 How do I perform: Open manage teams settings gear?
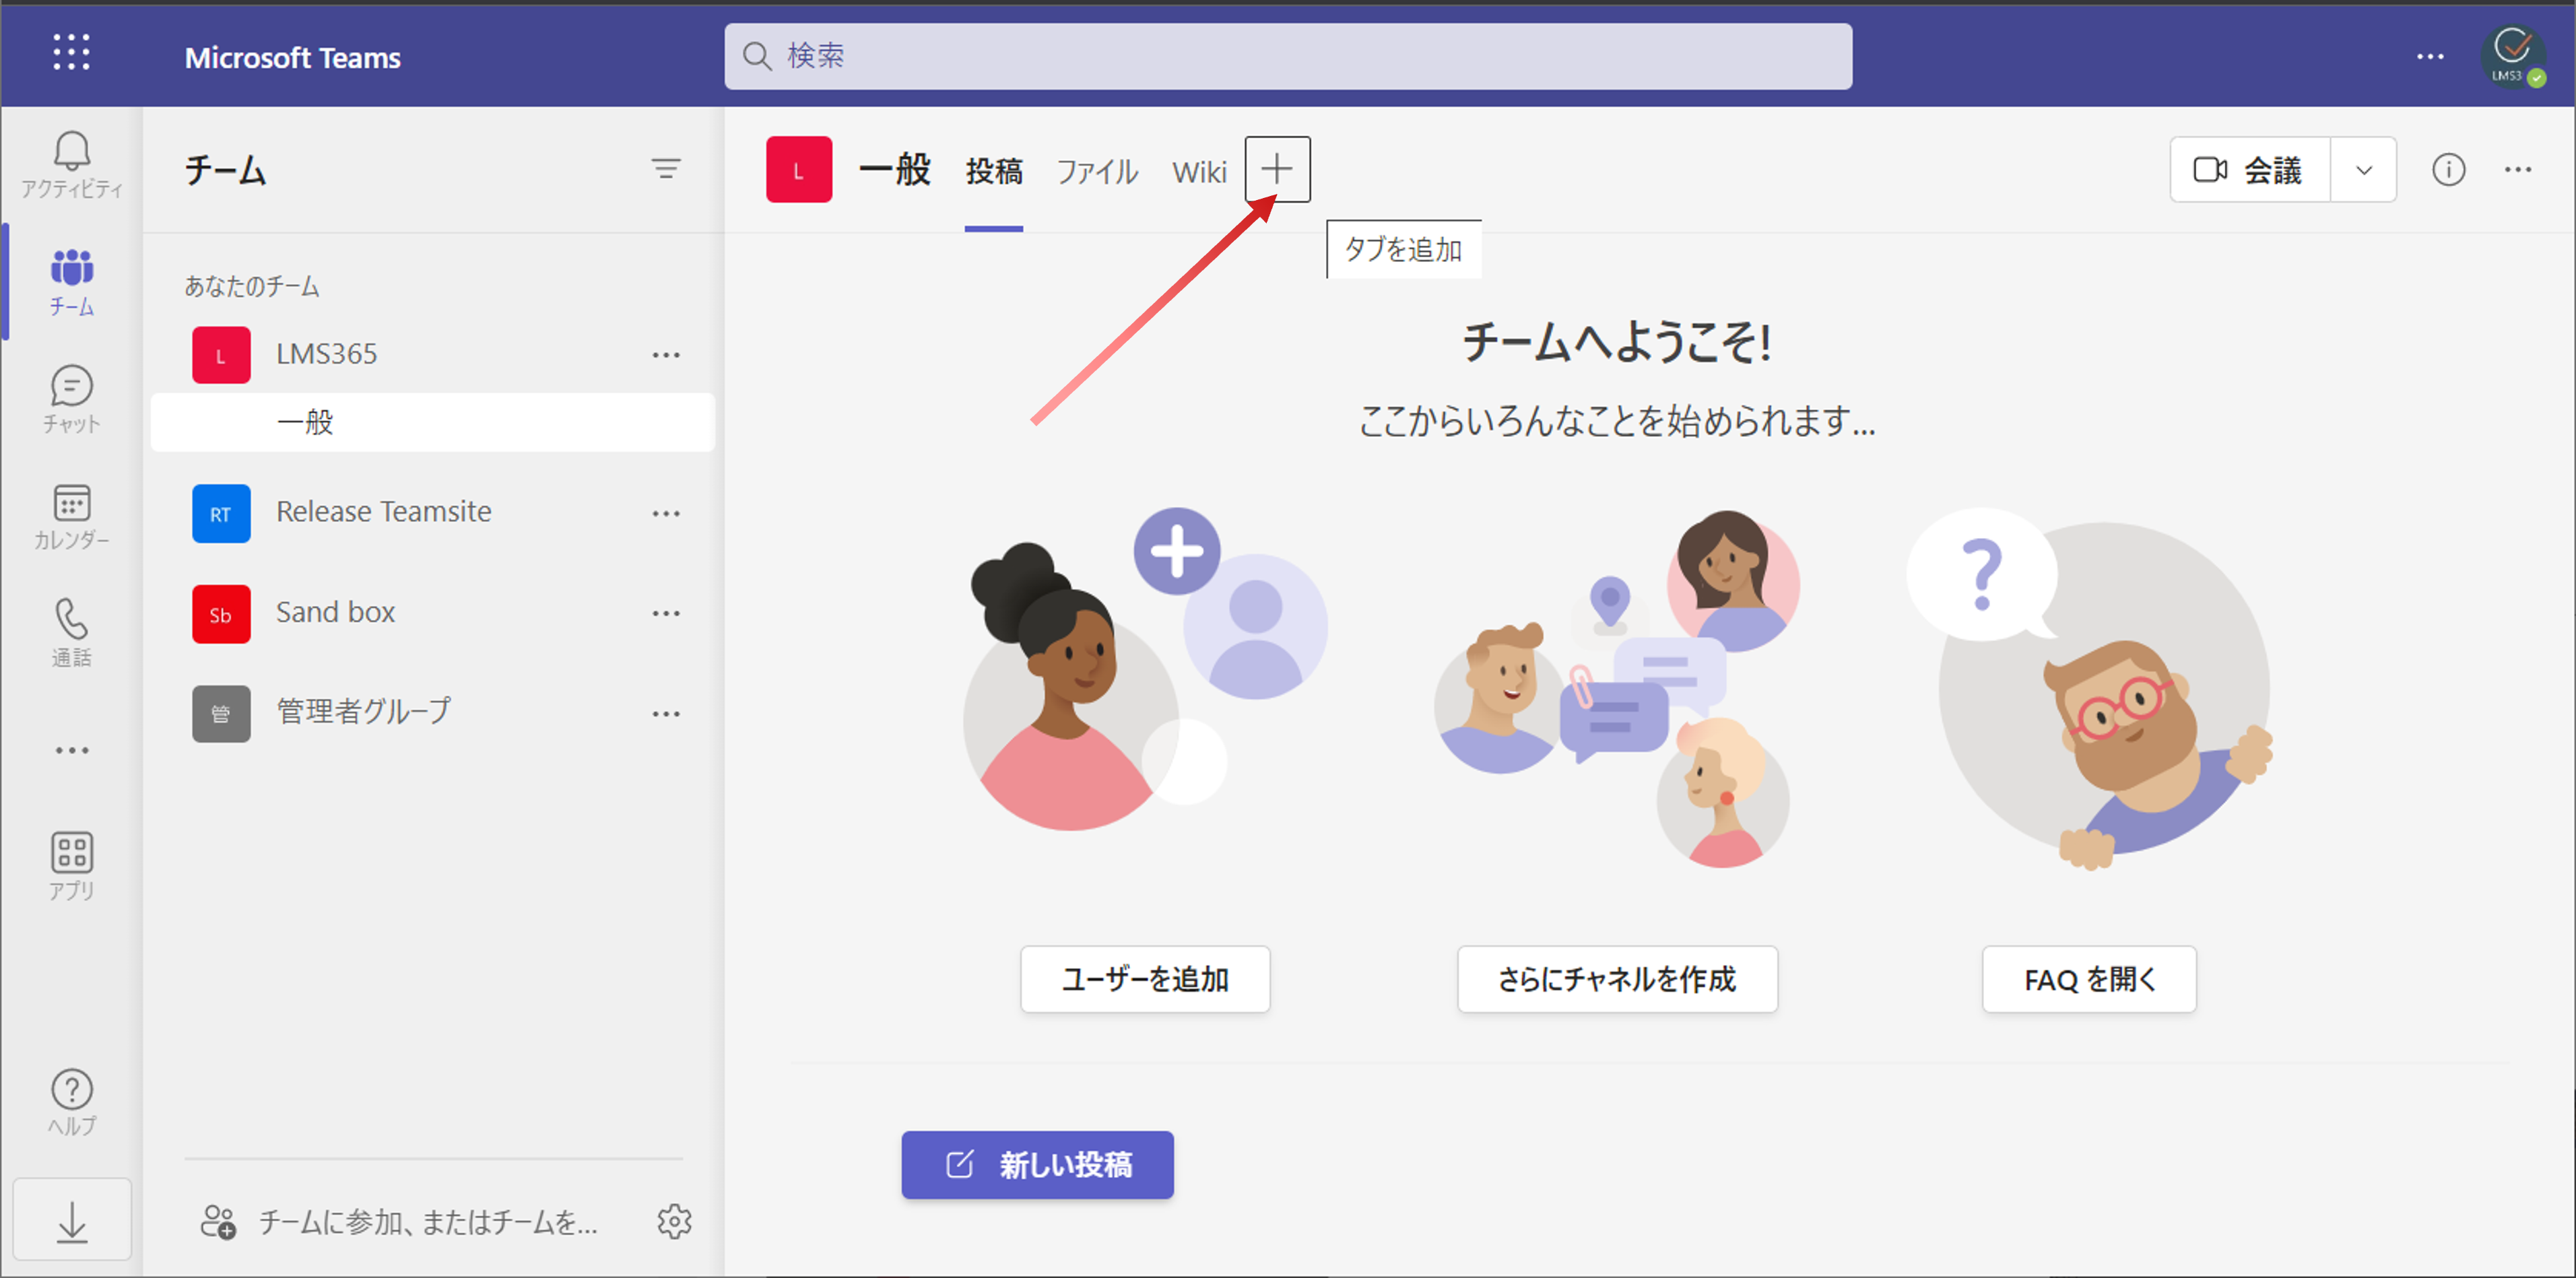click(x=674, y=1221)
